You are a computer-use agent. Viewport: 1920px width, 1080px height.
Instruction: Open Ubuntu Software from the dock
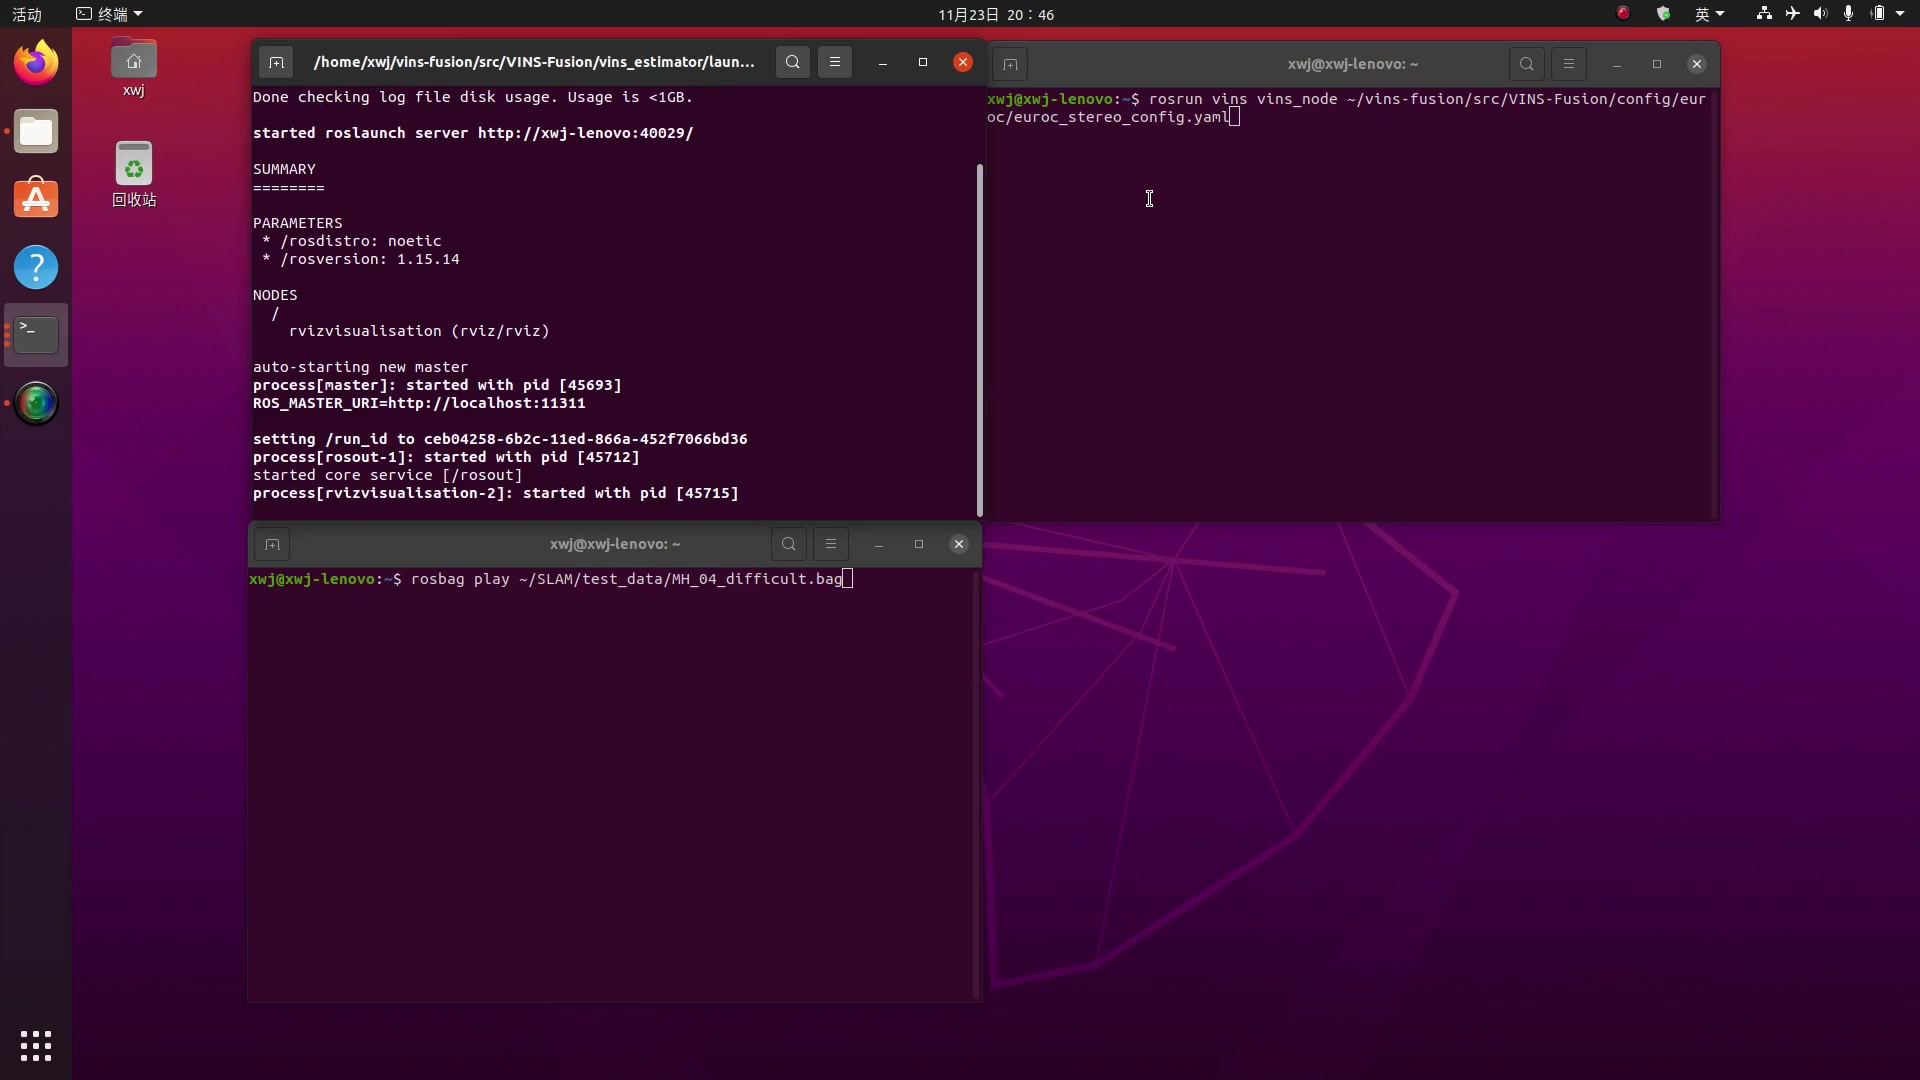tap(36, 199)
